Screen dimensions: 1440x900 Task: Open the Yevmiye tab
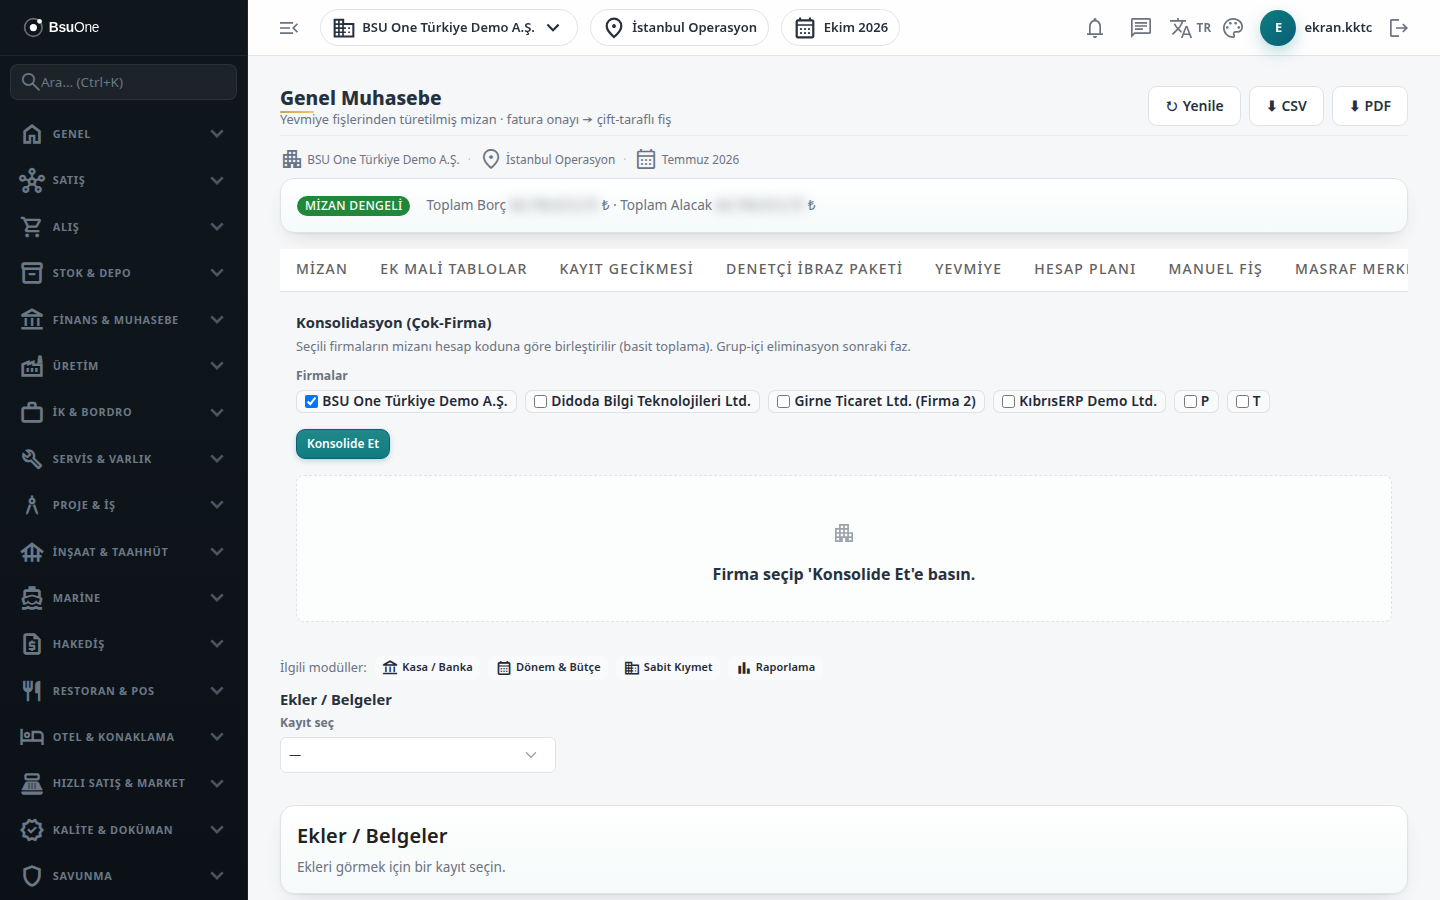(x=968, y=269)
